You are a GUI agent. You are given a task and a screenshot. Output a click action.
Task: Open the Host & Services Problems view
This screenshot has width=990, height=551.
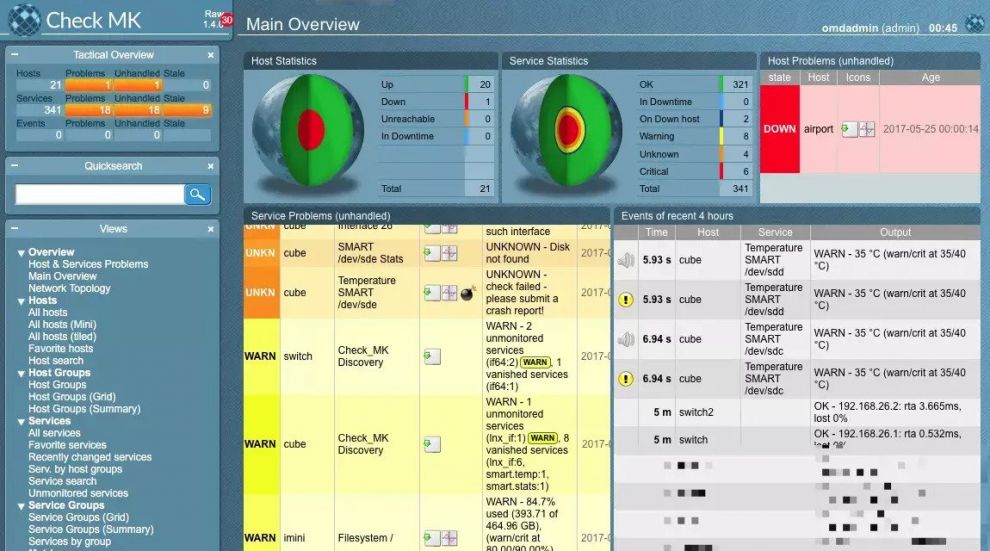88,264
